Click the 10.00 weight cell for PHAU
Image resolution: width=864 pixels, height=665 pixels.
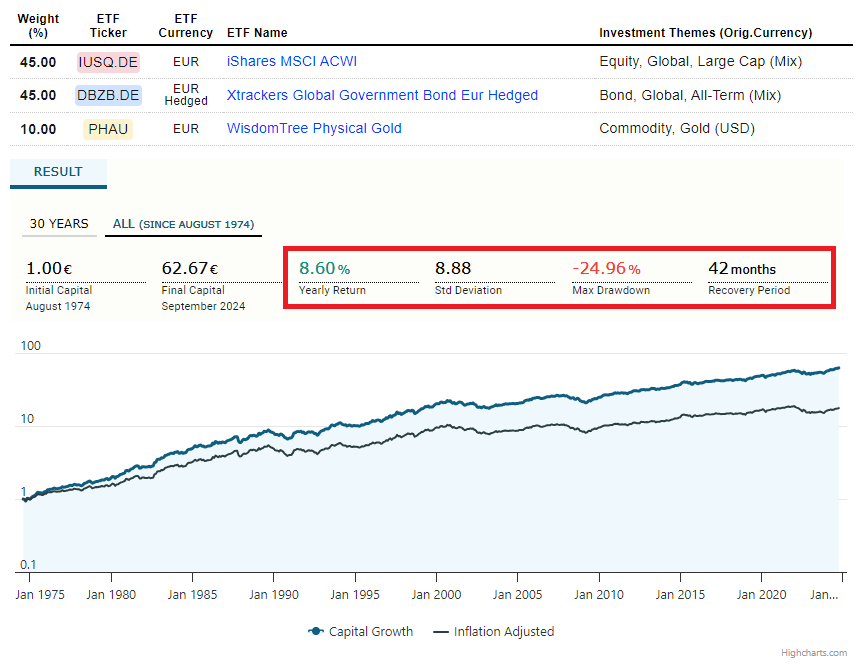[x=38, y=129]
